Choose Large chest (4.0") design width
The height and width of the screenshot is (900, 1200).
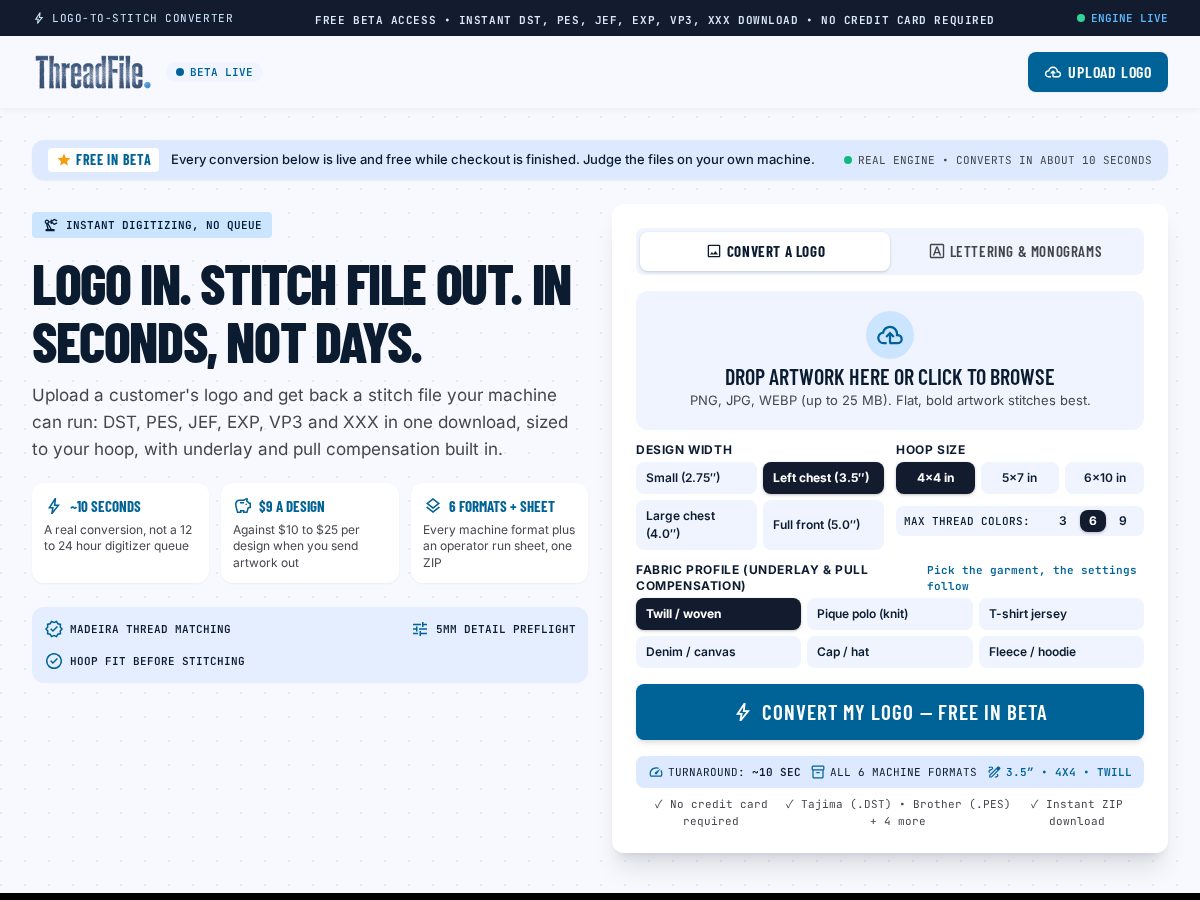(696, 525)
